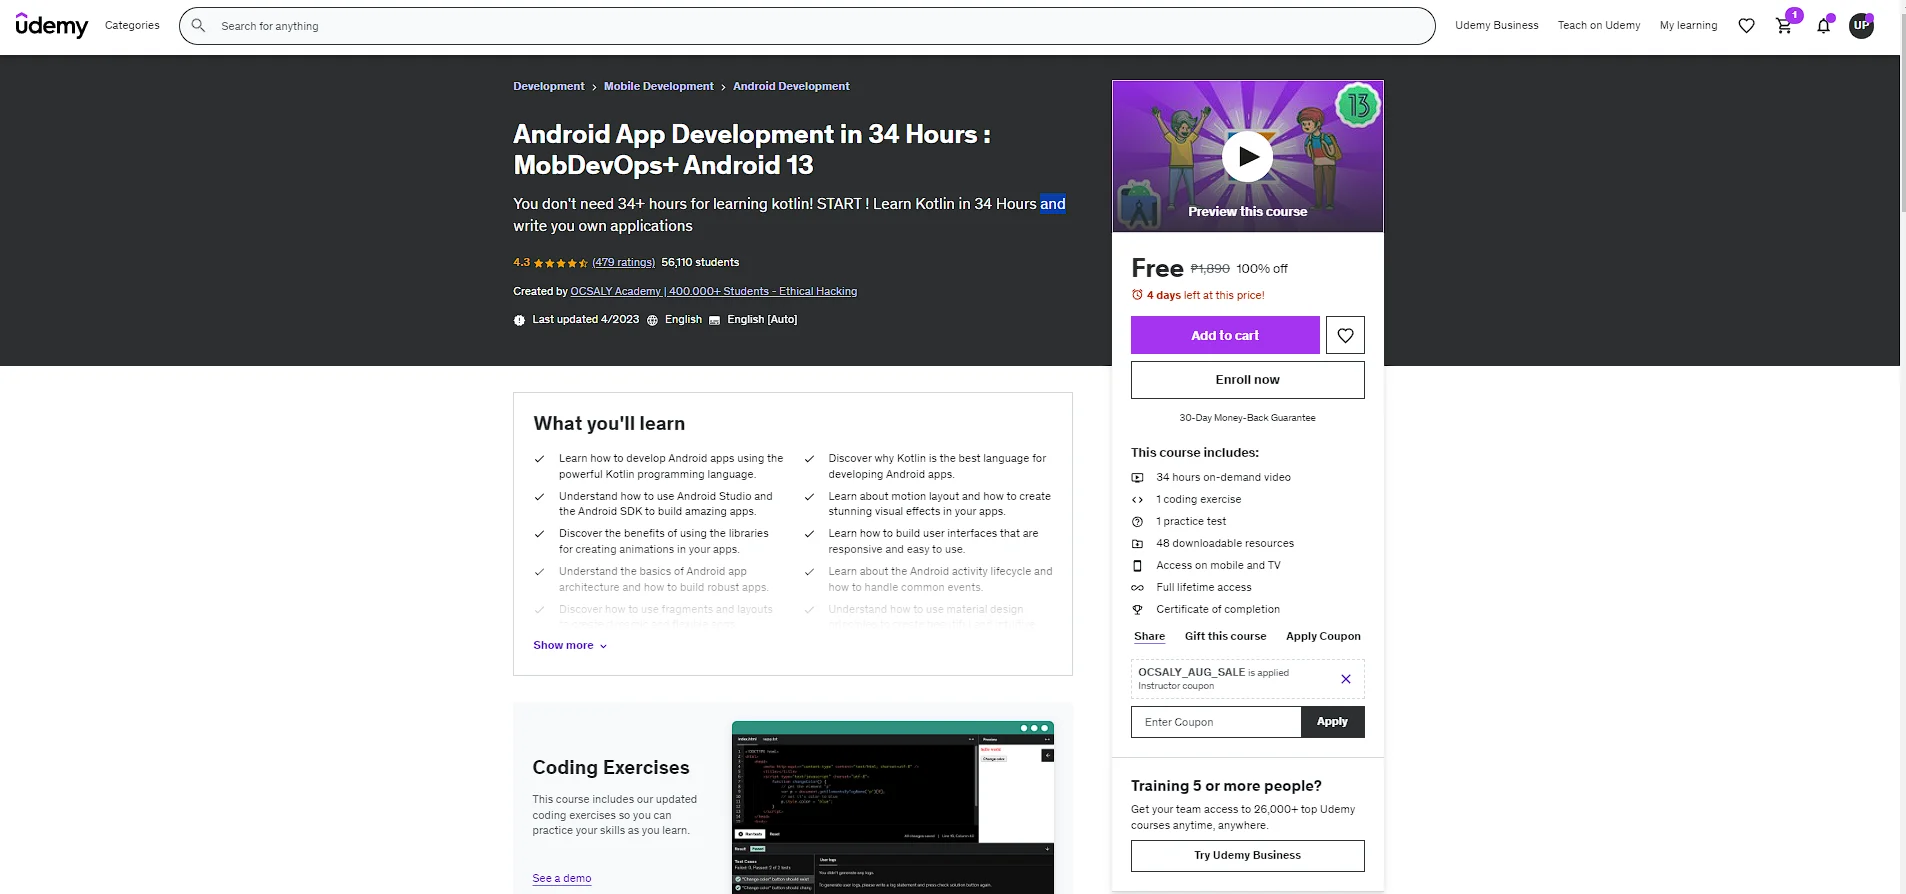Screen dimensions: 1906x894
Task: Focus the Search for anything box
Action: tap(807, 26)
